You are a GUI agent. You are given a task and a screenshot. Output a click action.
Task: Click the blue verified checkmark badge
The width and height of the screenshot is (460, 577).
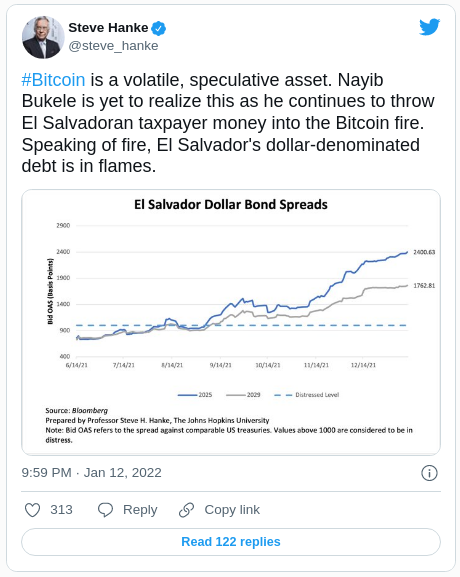(159, 28)
